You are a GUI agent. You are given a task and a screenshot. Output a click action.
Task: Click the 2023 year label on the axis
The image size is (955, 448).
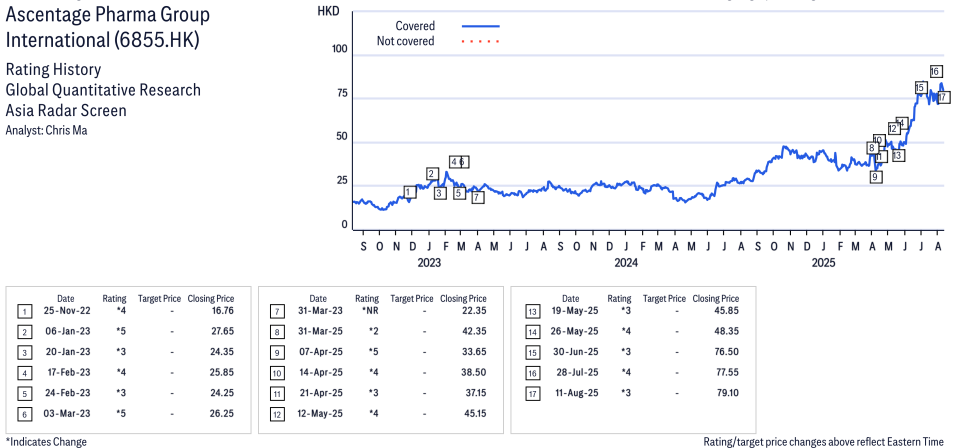[429, 262]
